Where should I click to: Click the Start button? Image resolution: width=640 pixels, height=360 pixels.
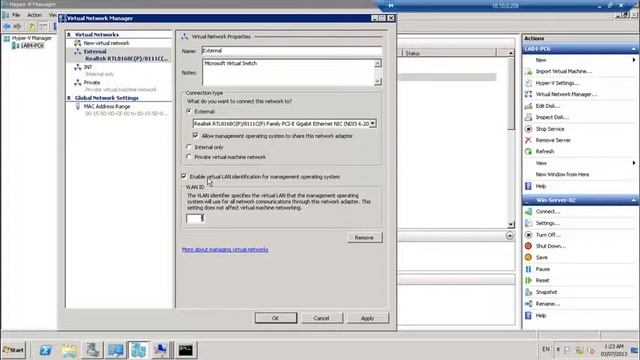click(x=13, y=350)
